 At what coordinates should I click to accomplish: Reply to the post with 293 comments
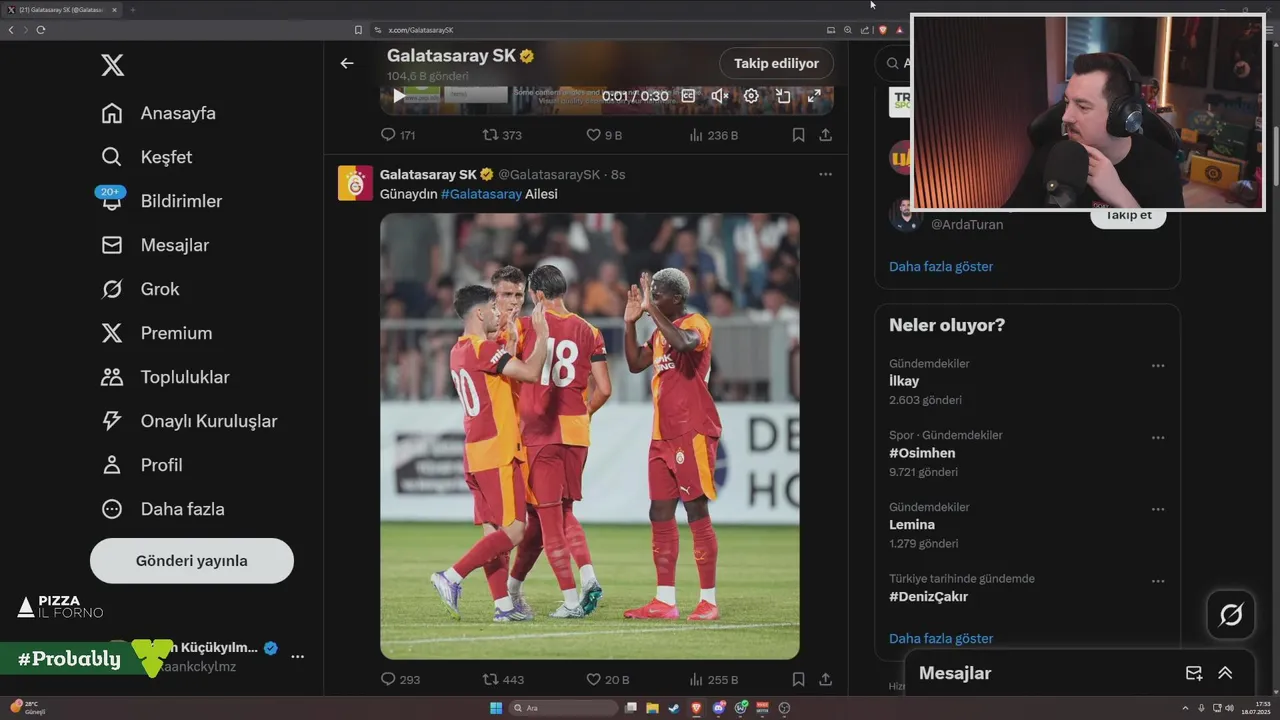(x=400, y=679)
